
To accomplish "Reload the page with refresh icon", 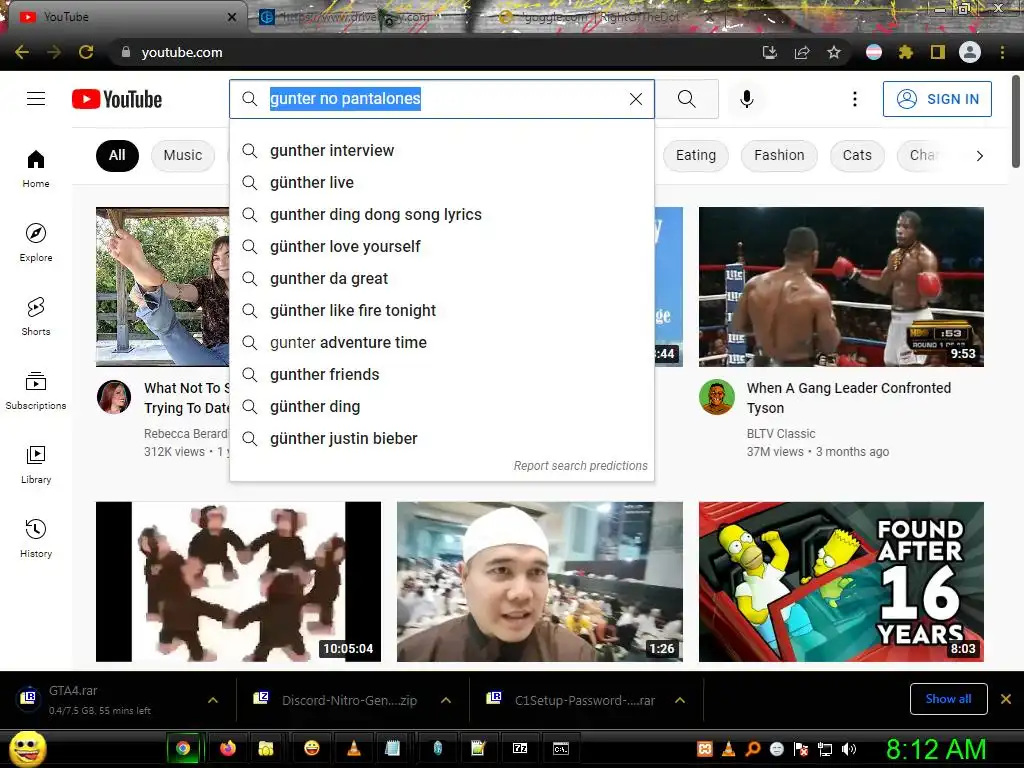I will tap(86, 52).
